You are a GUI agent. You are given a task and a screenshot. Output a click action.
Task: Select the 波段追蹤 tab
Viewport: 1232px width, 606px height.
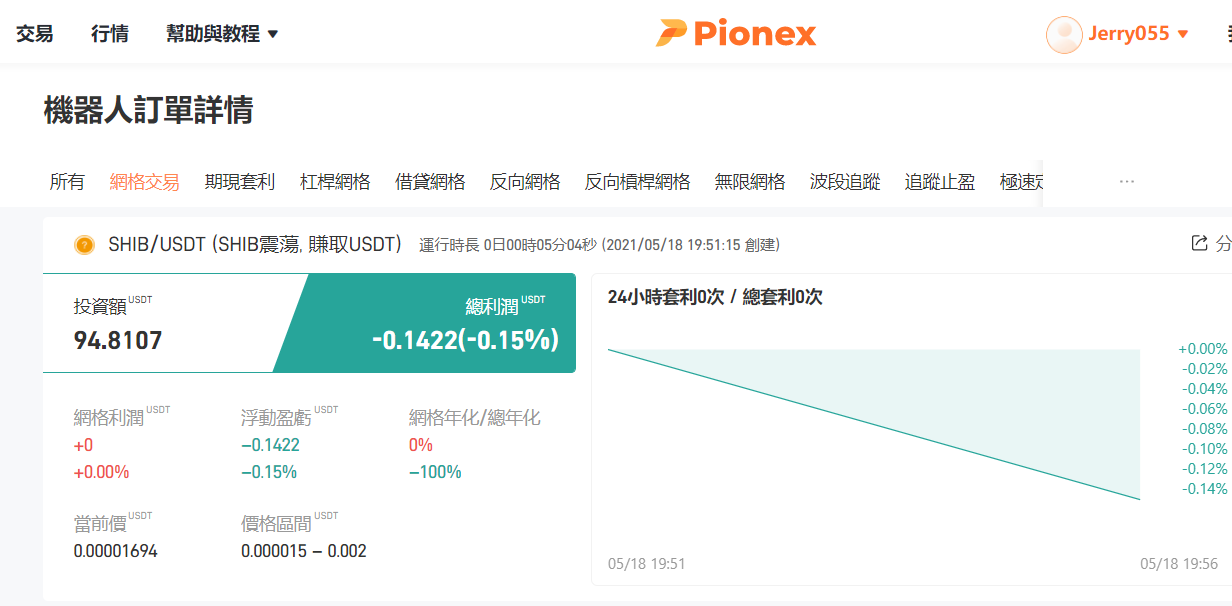(x=845, y=182)
